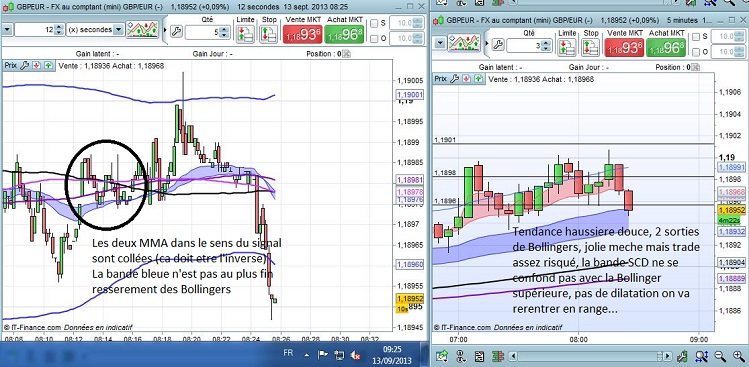Image resolution: width=749 pixels, height=367 pixels.
Task: Open Prix wrench settings on left chart
Action: point(25,65)
